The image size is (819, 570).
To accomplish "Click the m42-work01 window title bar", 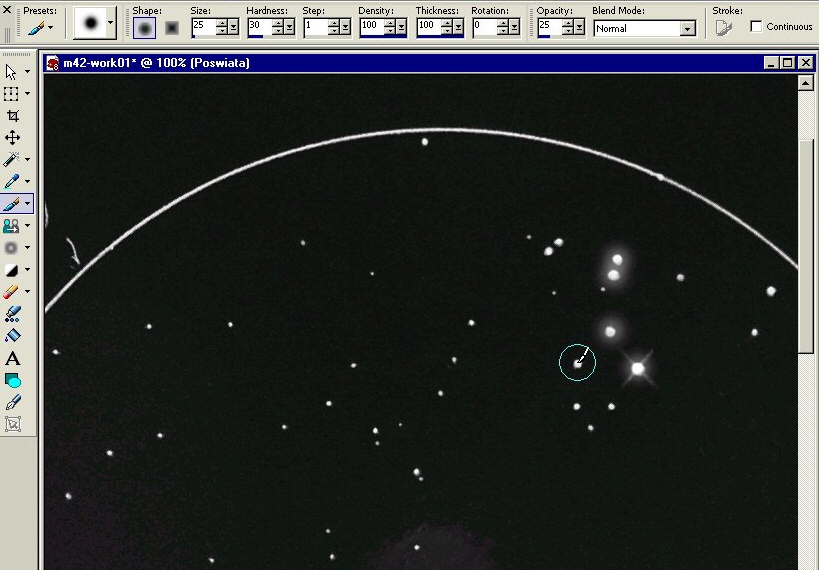I will tap(428, 63).
